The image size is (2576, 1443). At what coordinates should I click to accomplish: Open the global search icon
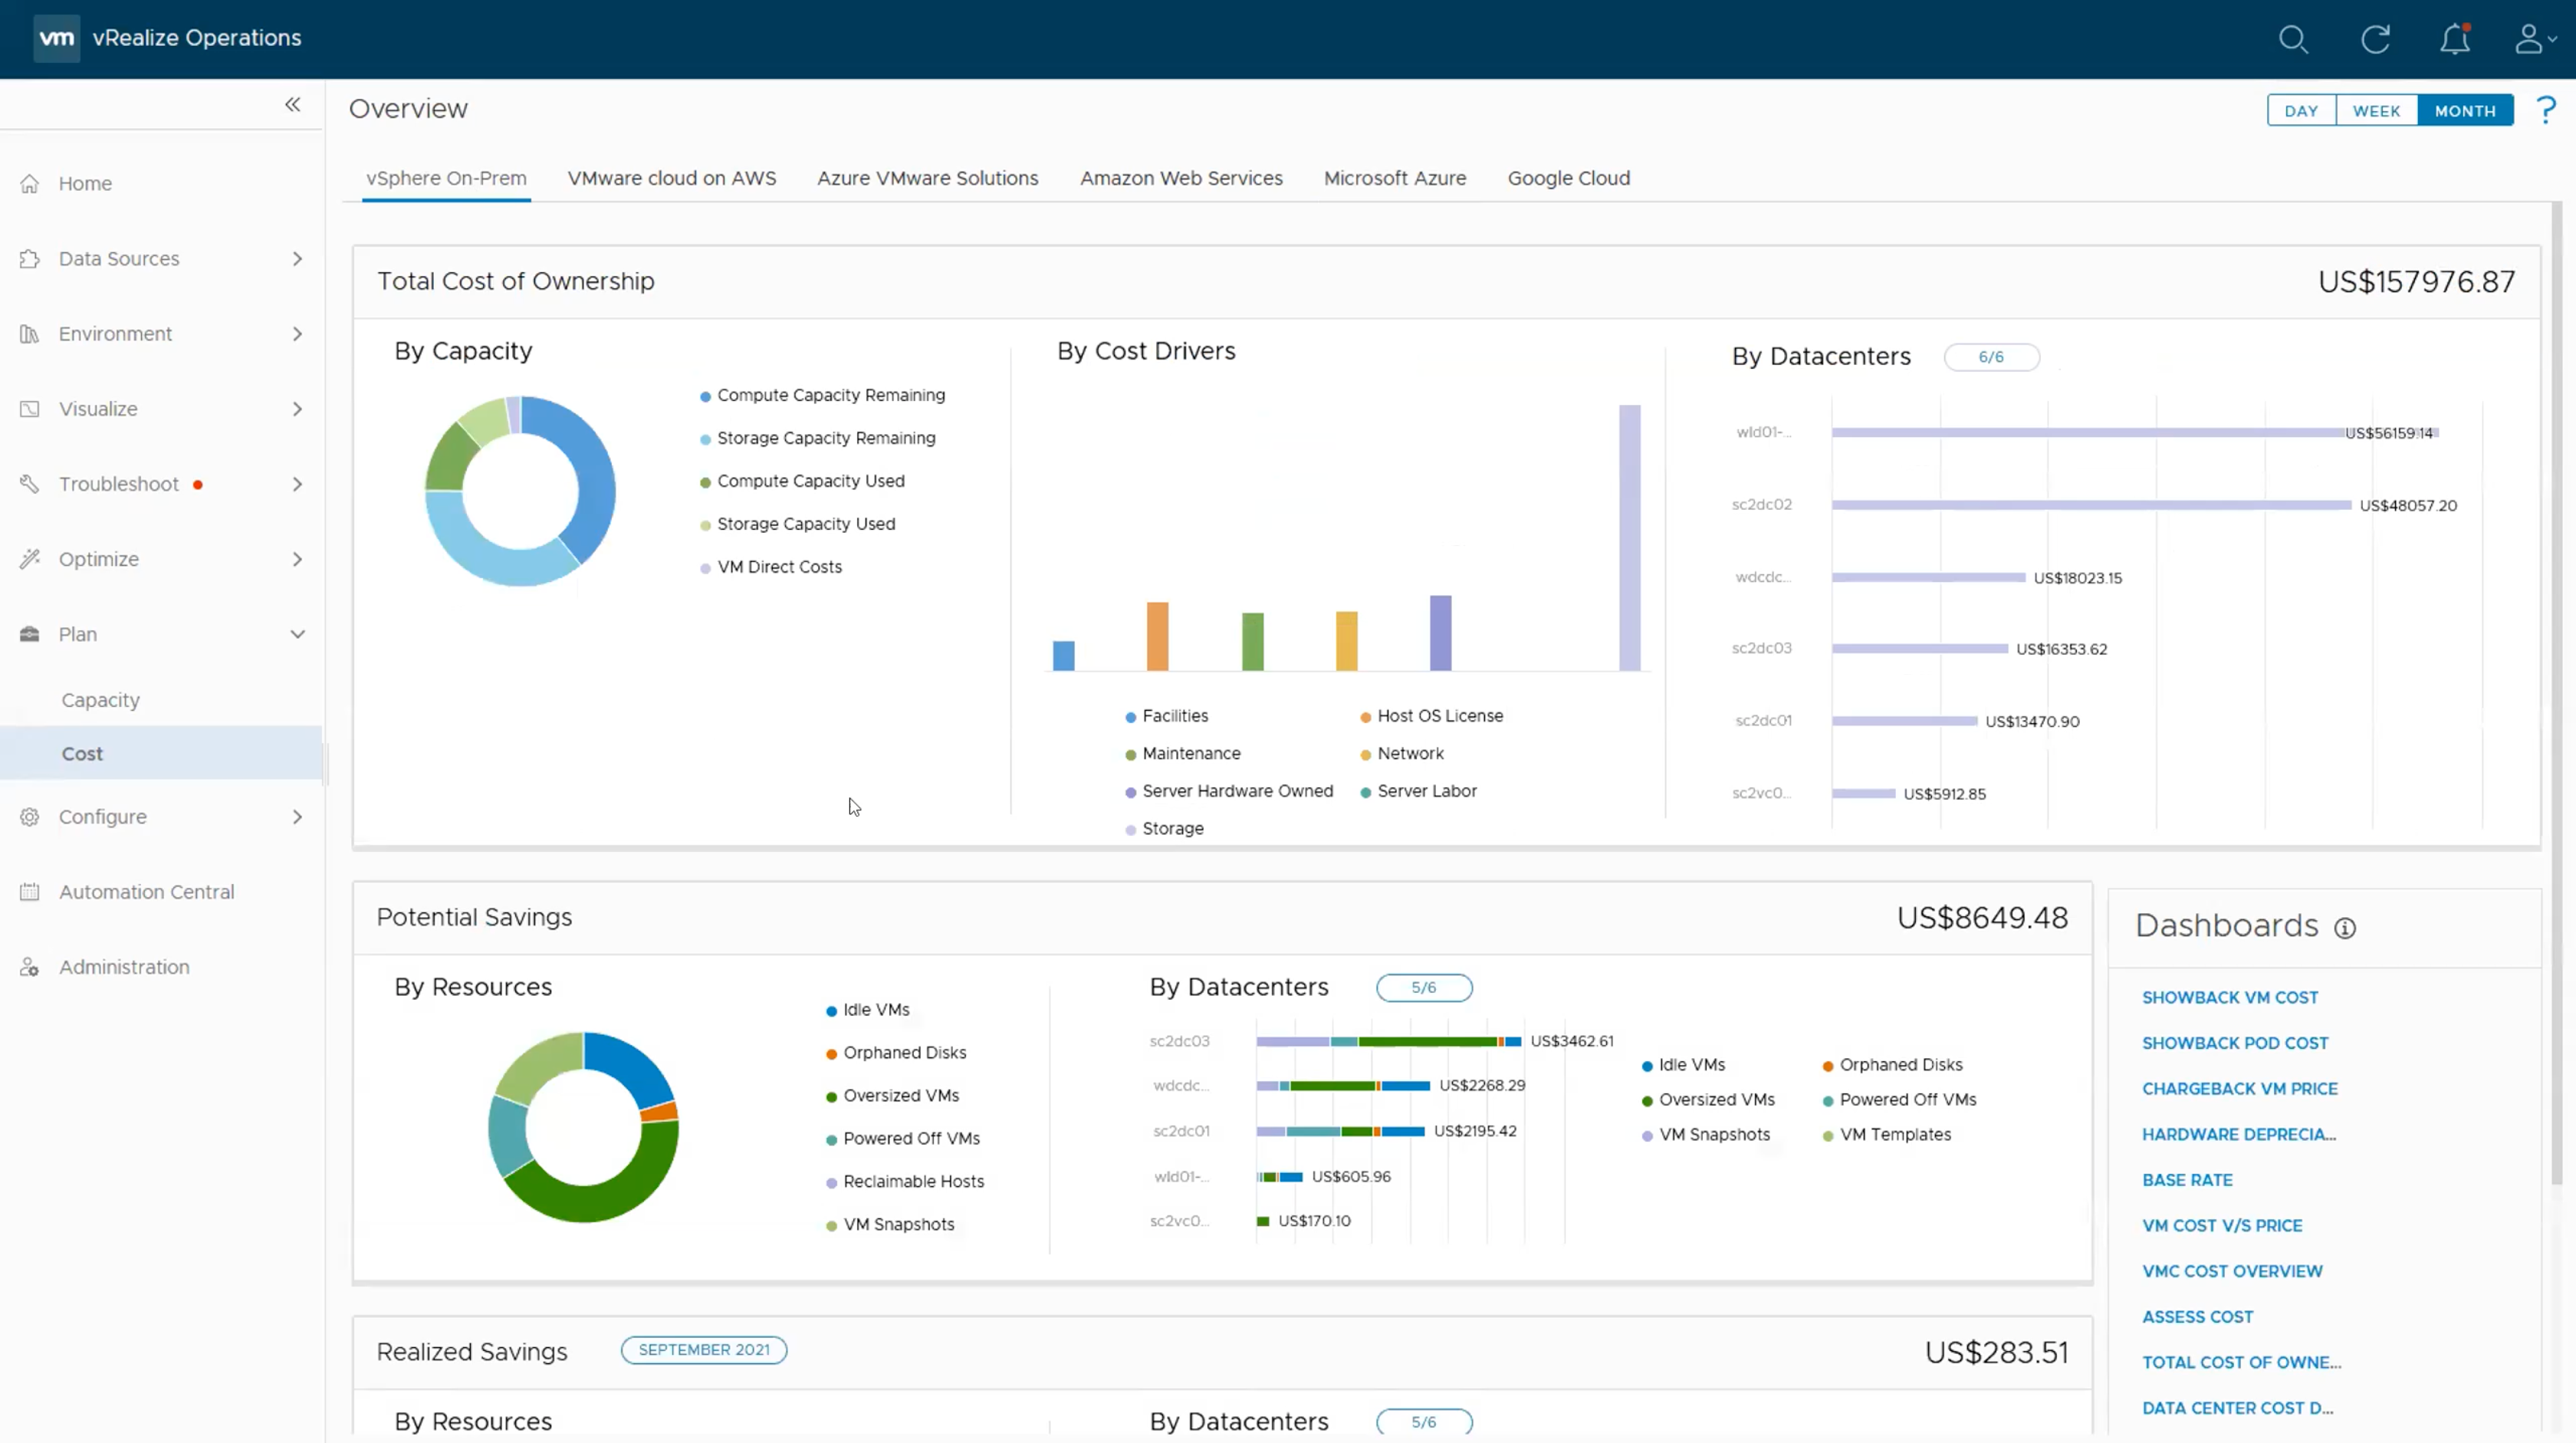[x=2293, y=39]
